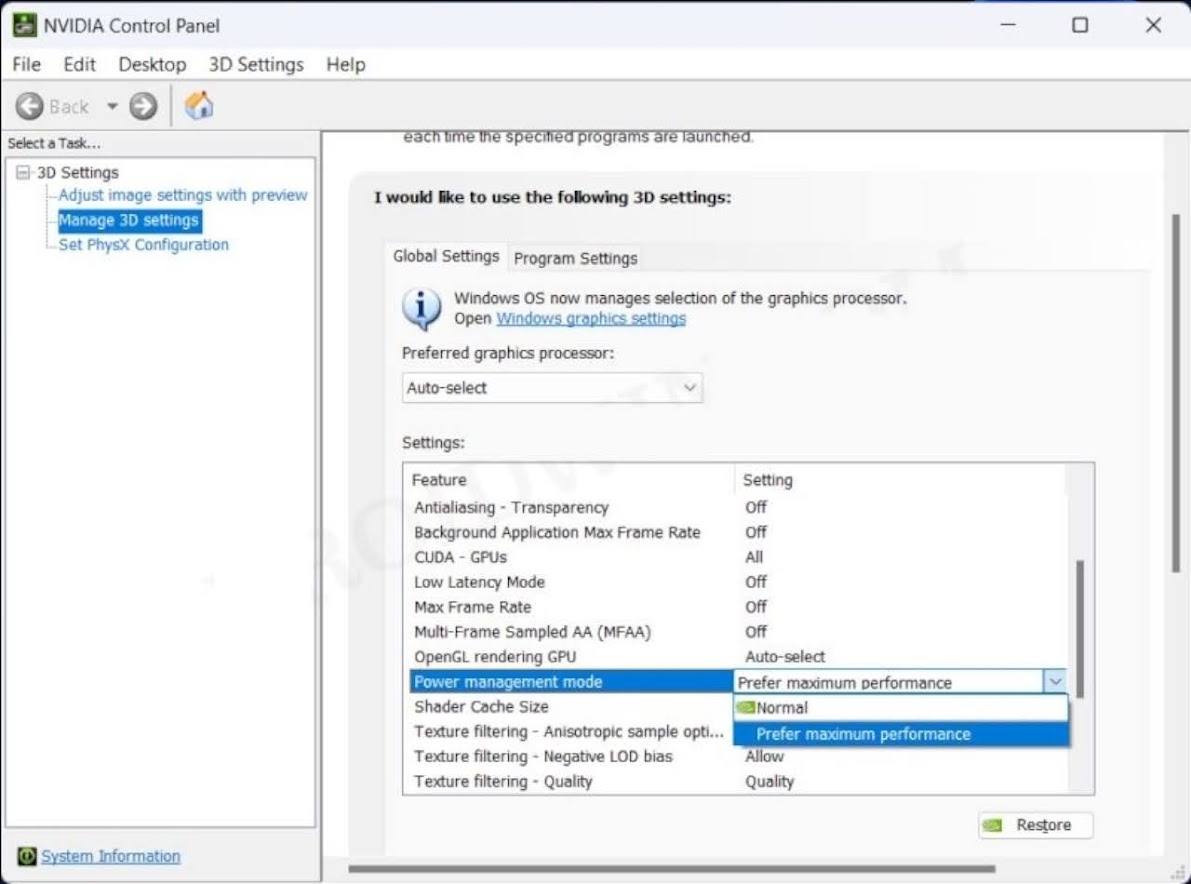Open the Windows graphics settings link

pos(591,318)
